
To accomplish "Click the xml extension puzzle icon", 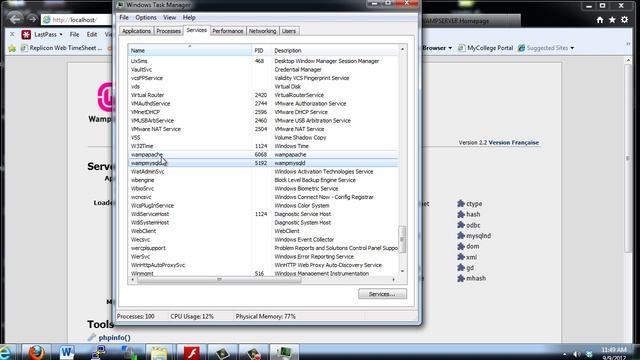I will tap(461, 257).
